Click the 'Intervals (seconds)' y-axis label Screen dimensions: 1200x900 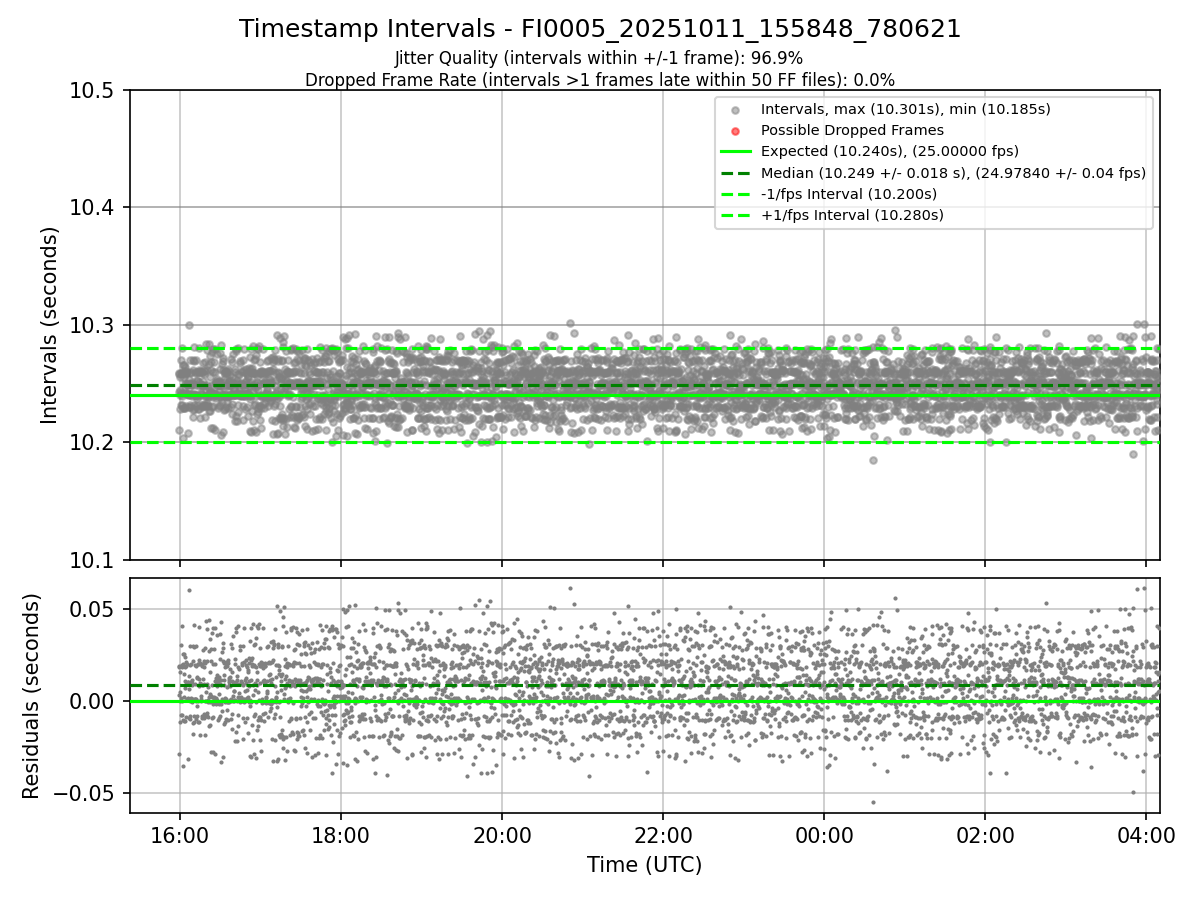tap(50, 325)
